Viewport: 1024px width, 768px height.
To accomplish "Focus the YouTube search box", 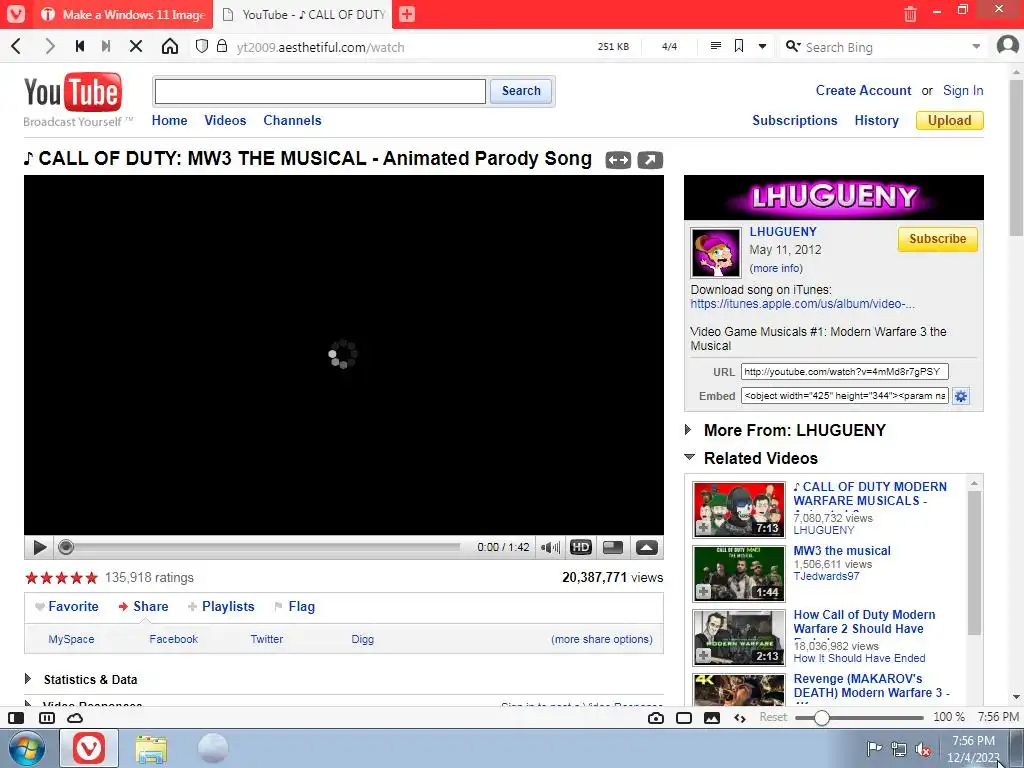I will (320, 91).
